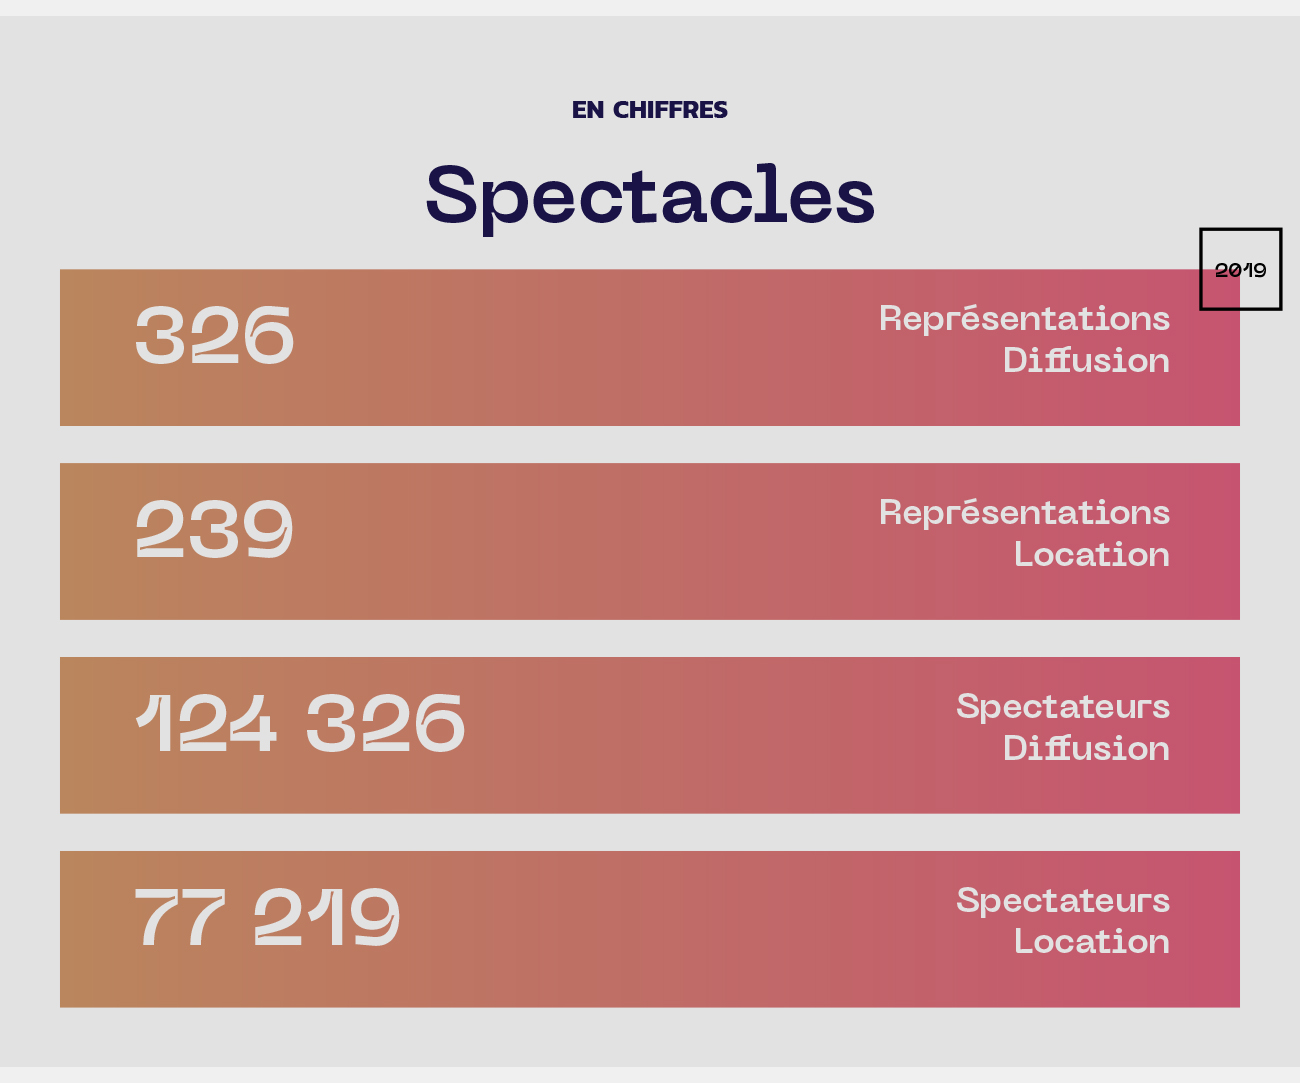
Task: Click the word Location under Spectateurs
Action: coord(1092,941)
